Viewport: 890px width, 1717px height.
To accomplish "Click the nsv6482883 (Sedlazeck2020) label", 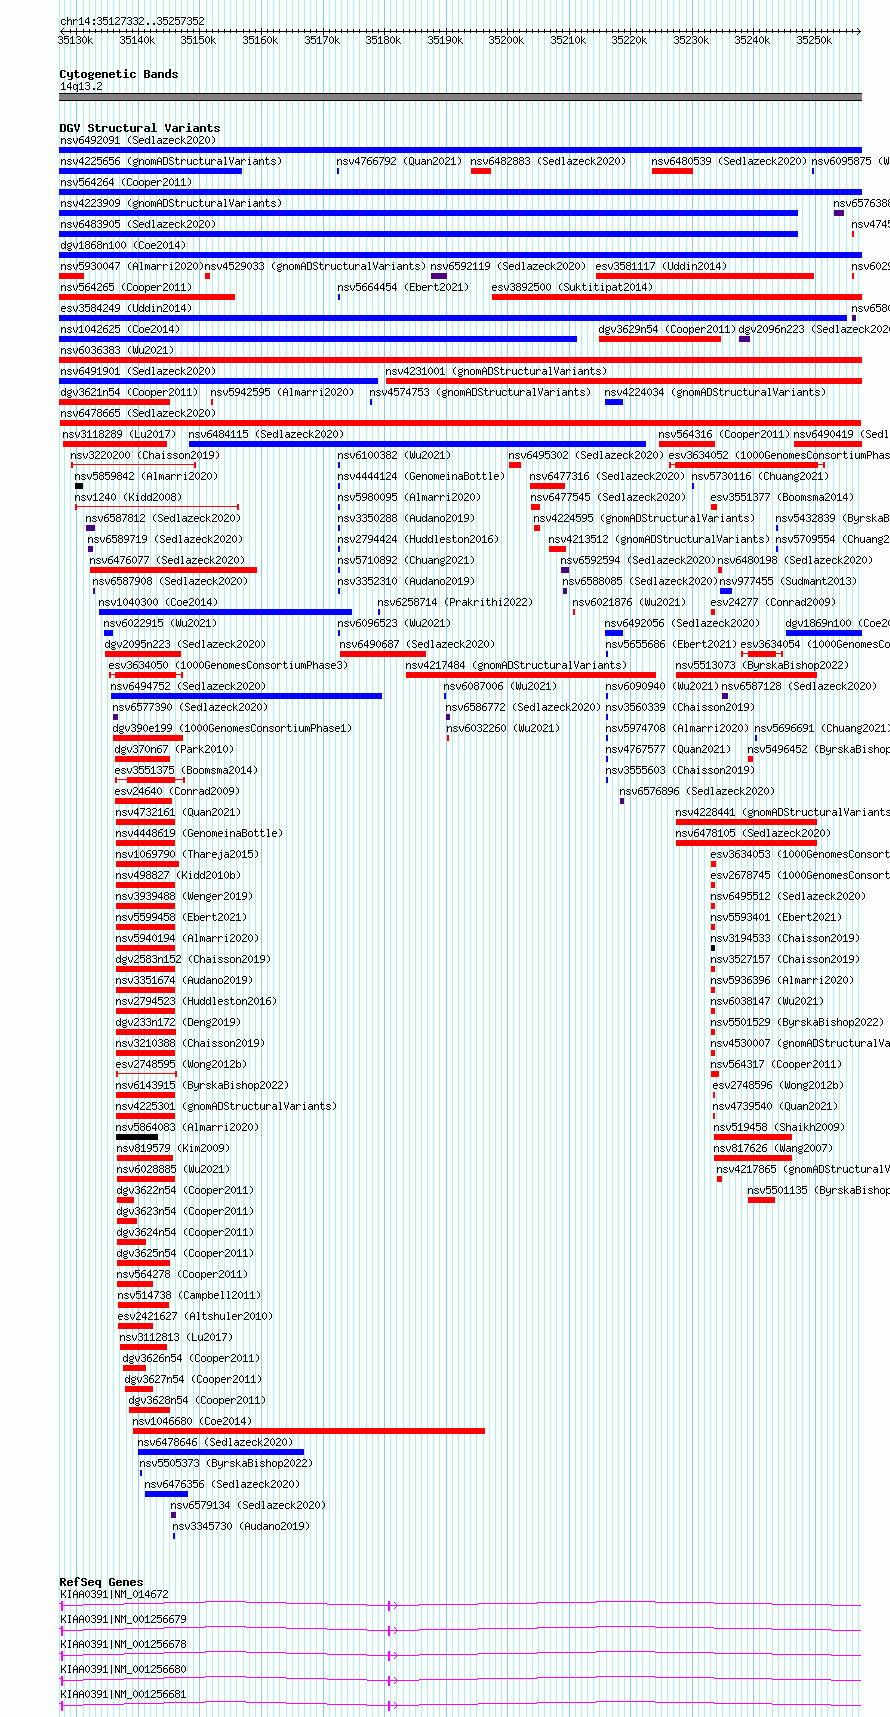I will (x=548, y=161).
